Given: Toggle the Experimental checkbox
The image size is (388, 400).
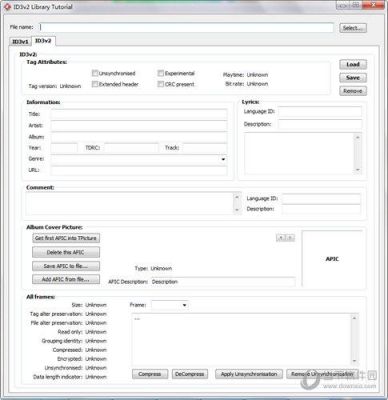Looking at the screenshot, I should pyautogui.click(x=161, y=73).
